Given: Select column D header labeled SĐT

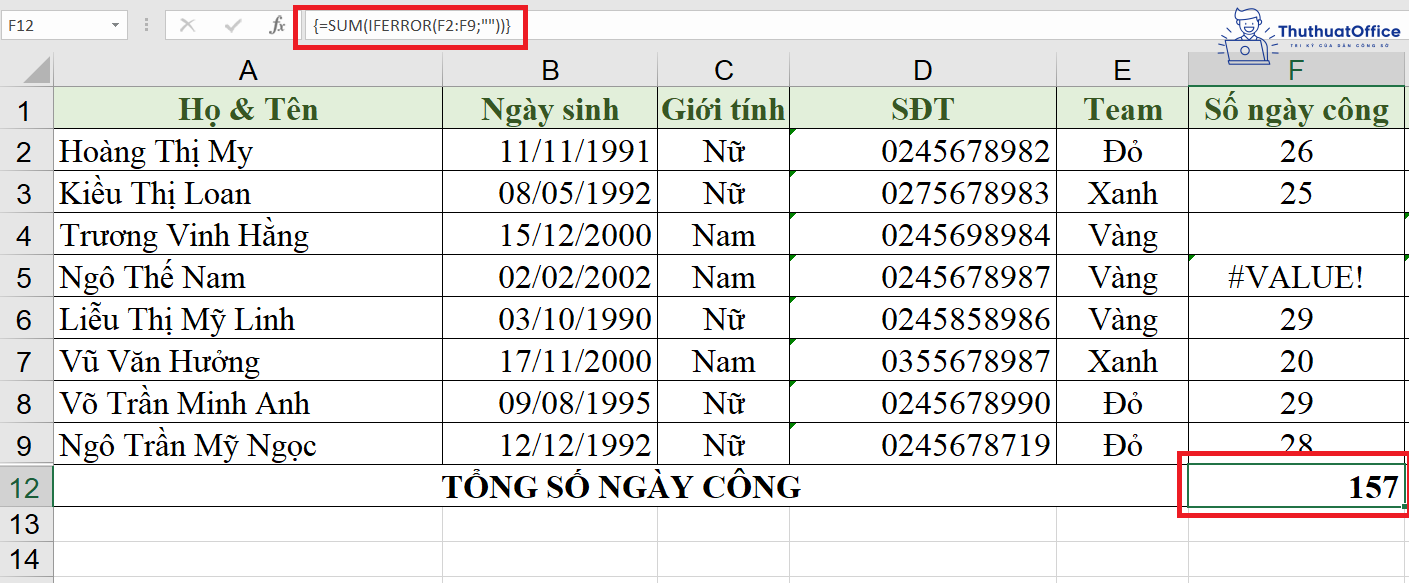Looking at the screenshot, I should [921, 70].
